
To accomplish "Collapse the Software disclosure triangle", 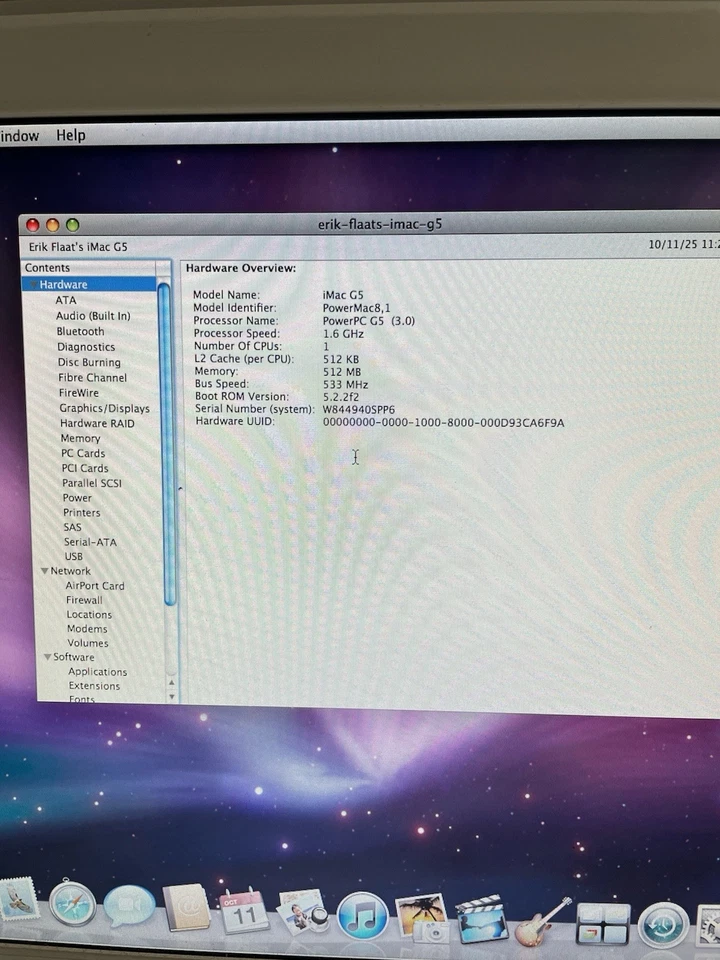I will (48, 657).
